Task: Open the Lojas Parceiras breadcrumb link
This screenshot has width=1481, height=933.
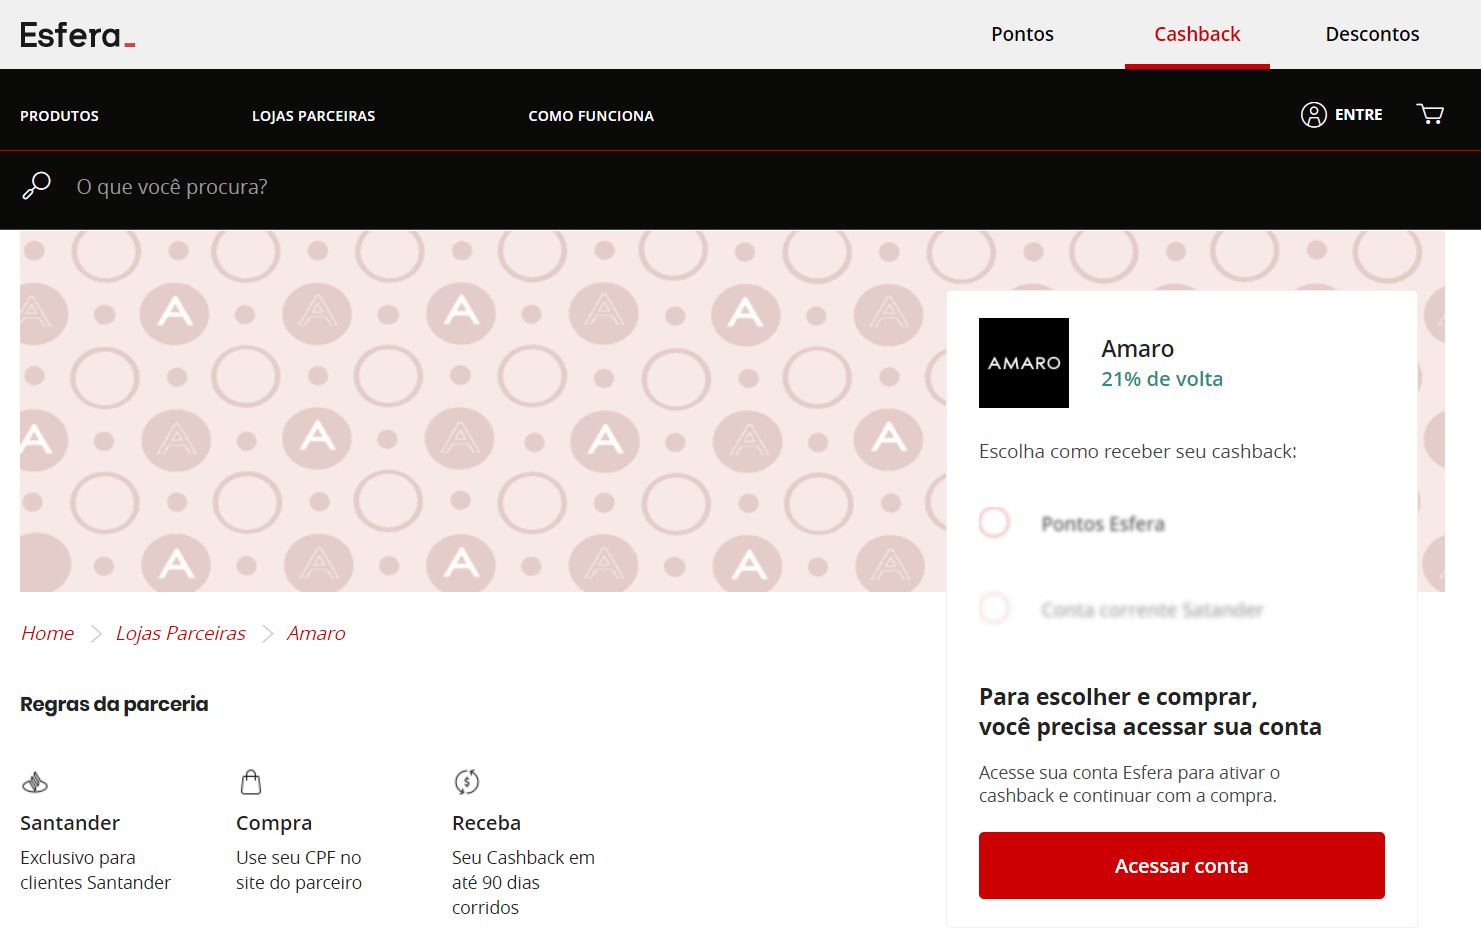Action: click(x=180, y=633)
